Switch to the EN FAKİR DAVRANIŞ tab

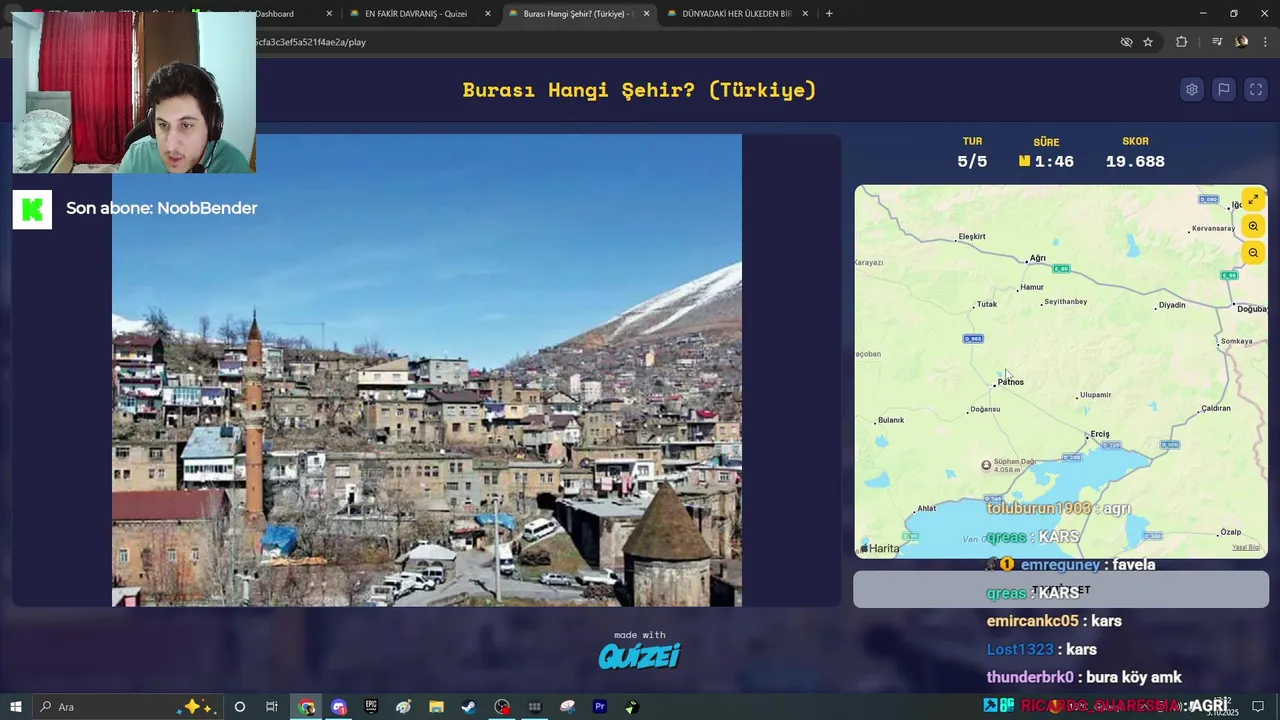point(416,14)
